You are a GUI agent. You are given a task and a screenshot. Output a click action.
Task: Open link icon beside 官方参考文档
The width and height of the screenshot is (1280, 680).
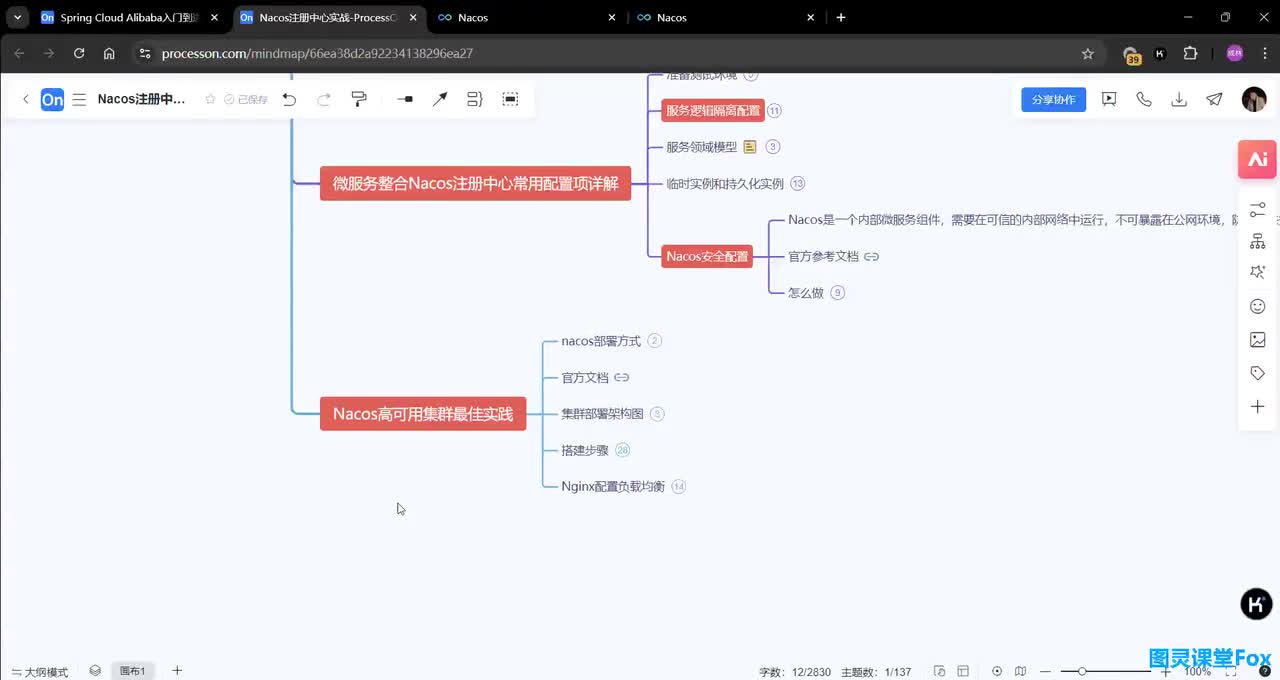coord(872,256)
